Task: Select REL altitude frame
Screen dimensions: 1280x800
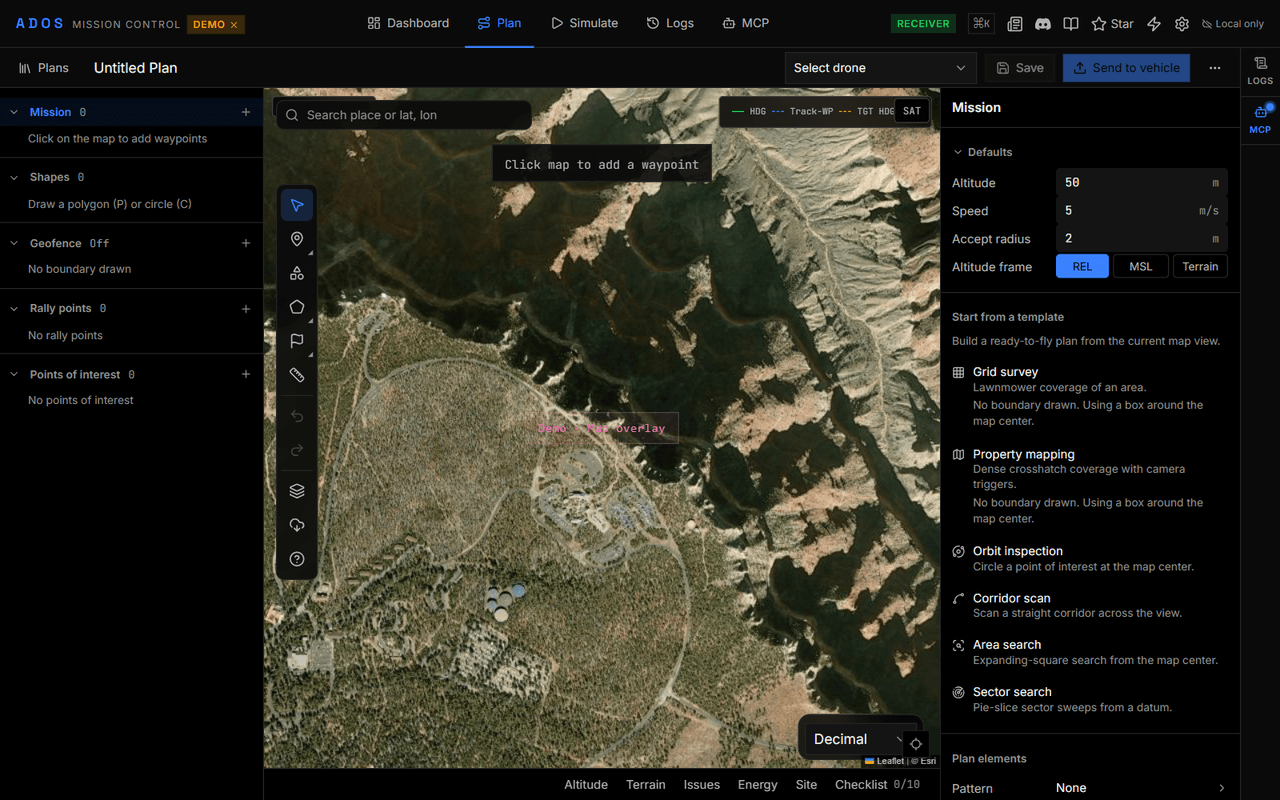Action: tap(1082, 266)
